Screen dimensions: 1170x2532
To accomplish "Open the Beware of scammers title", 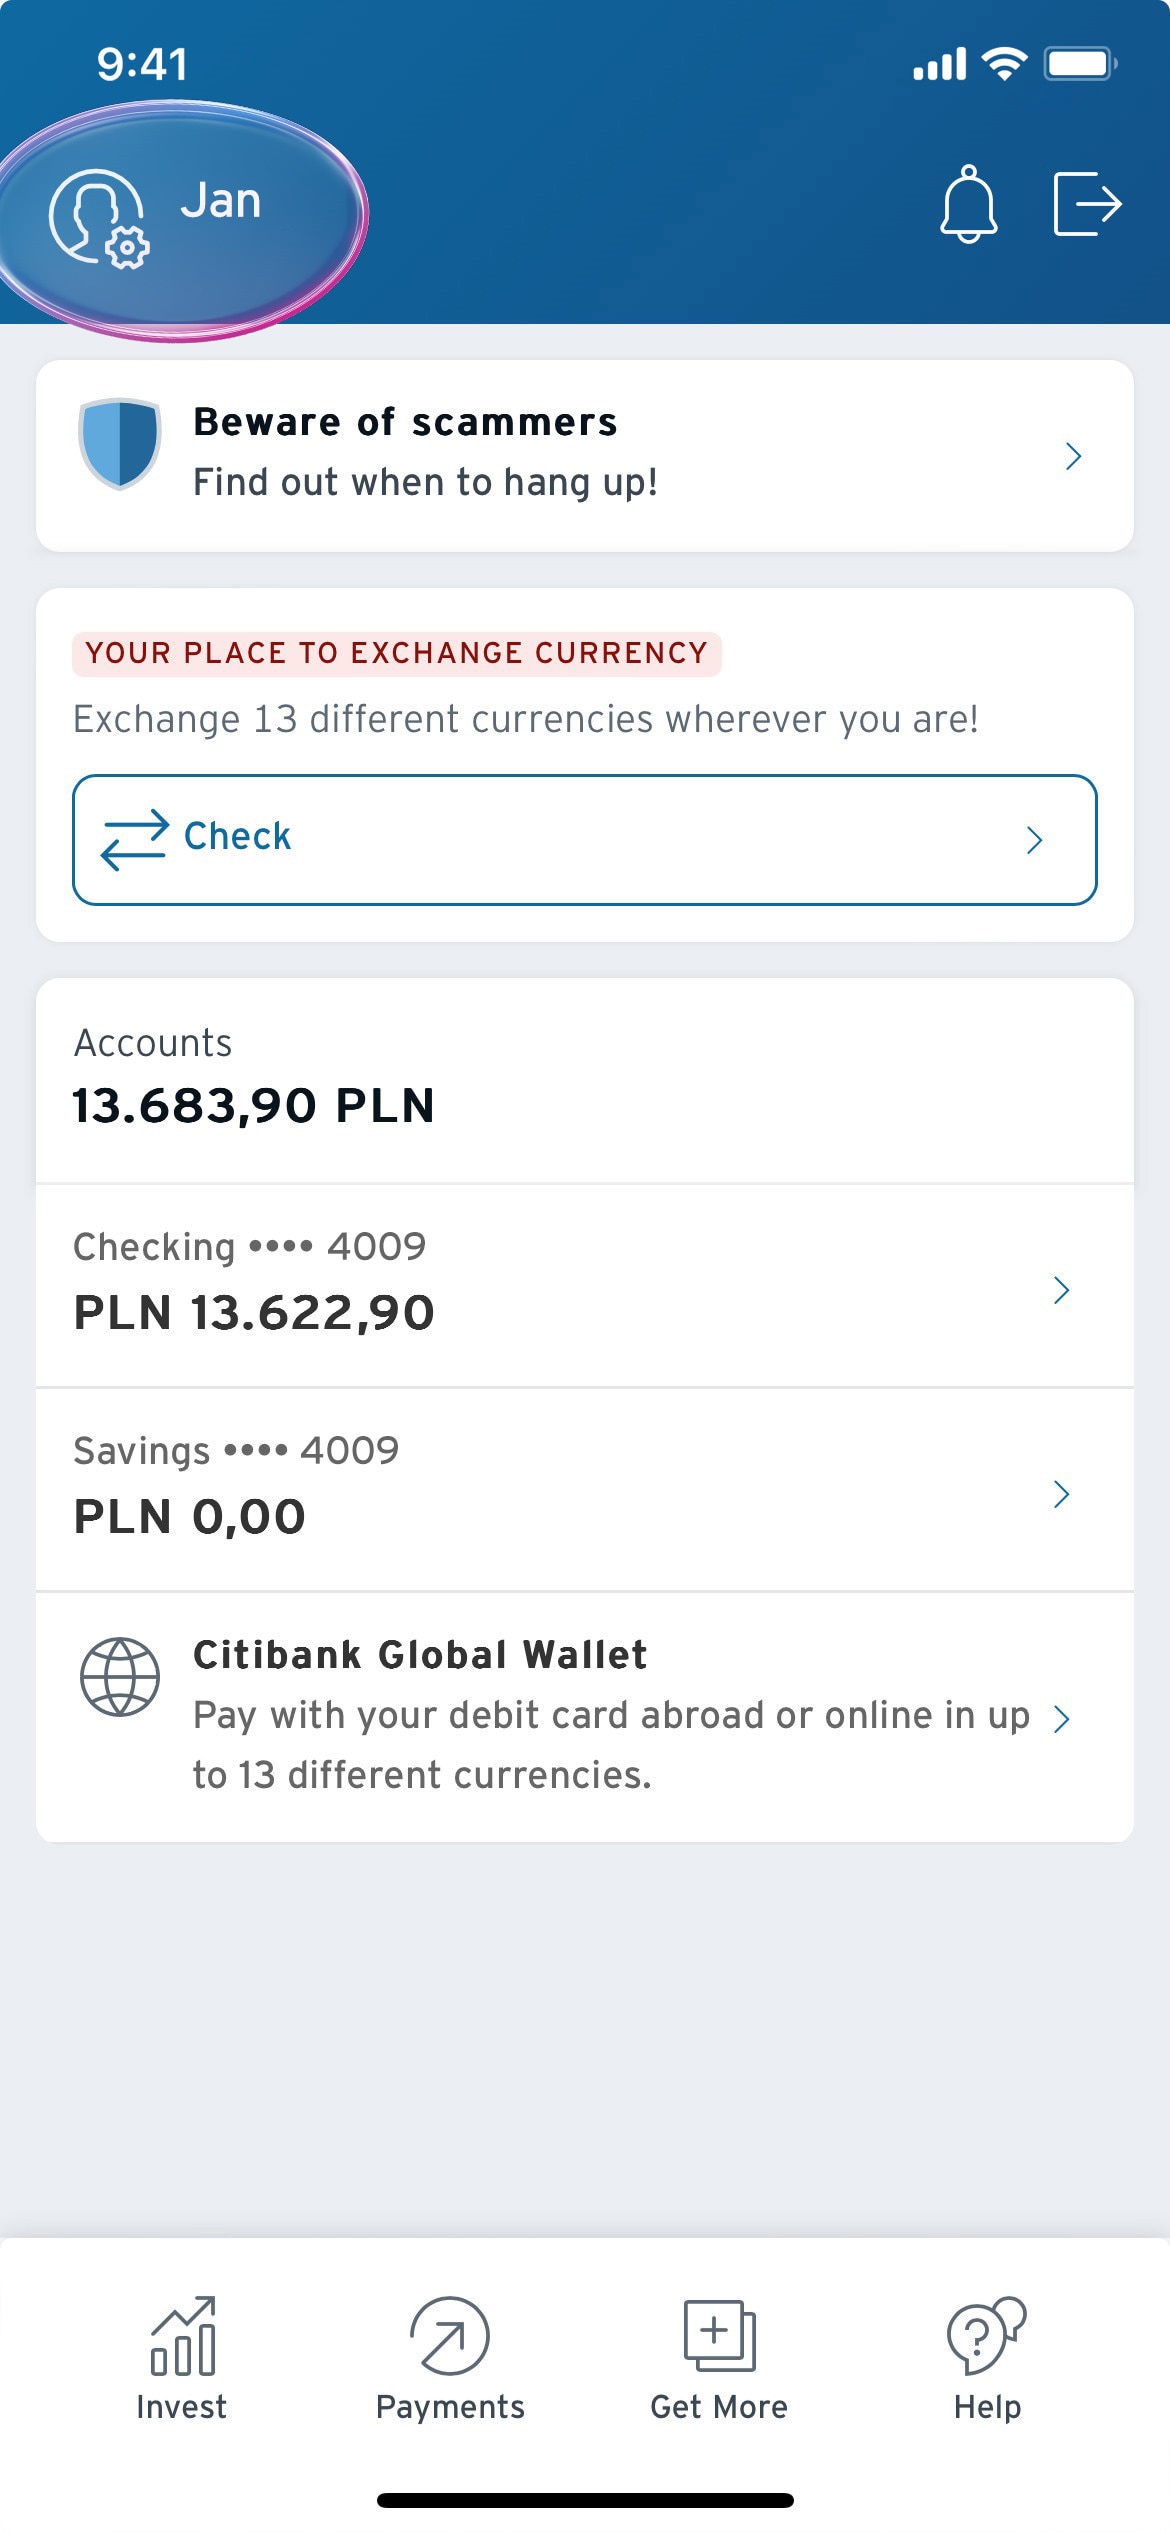I will (x=405, y=422).
